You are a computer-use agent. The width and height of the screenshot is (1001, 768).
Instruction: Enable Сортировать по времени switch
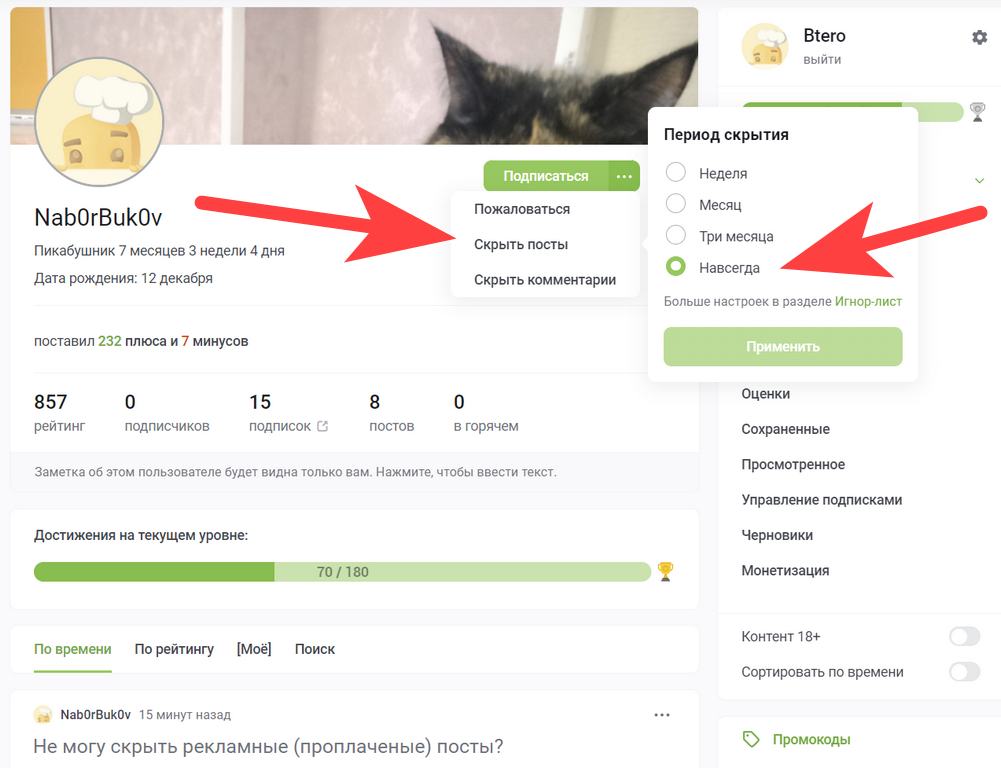[964, 672]
